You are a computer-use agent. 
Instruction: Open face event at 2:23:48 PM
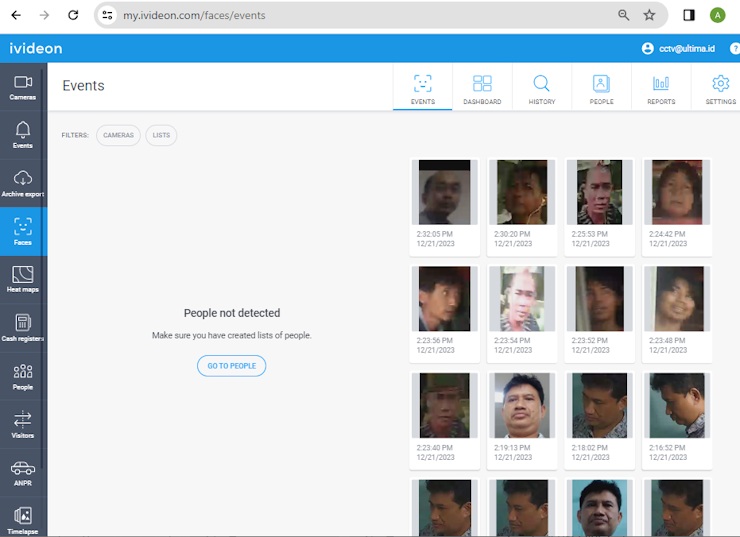point(677,313)
